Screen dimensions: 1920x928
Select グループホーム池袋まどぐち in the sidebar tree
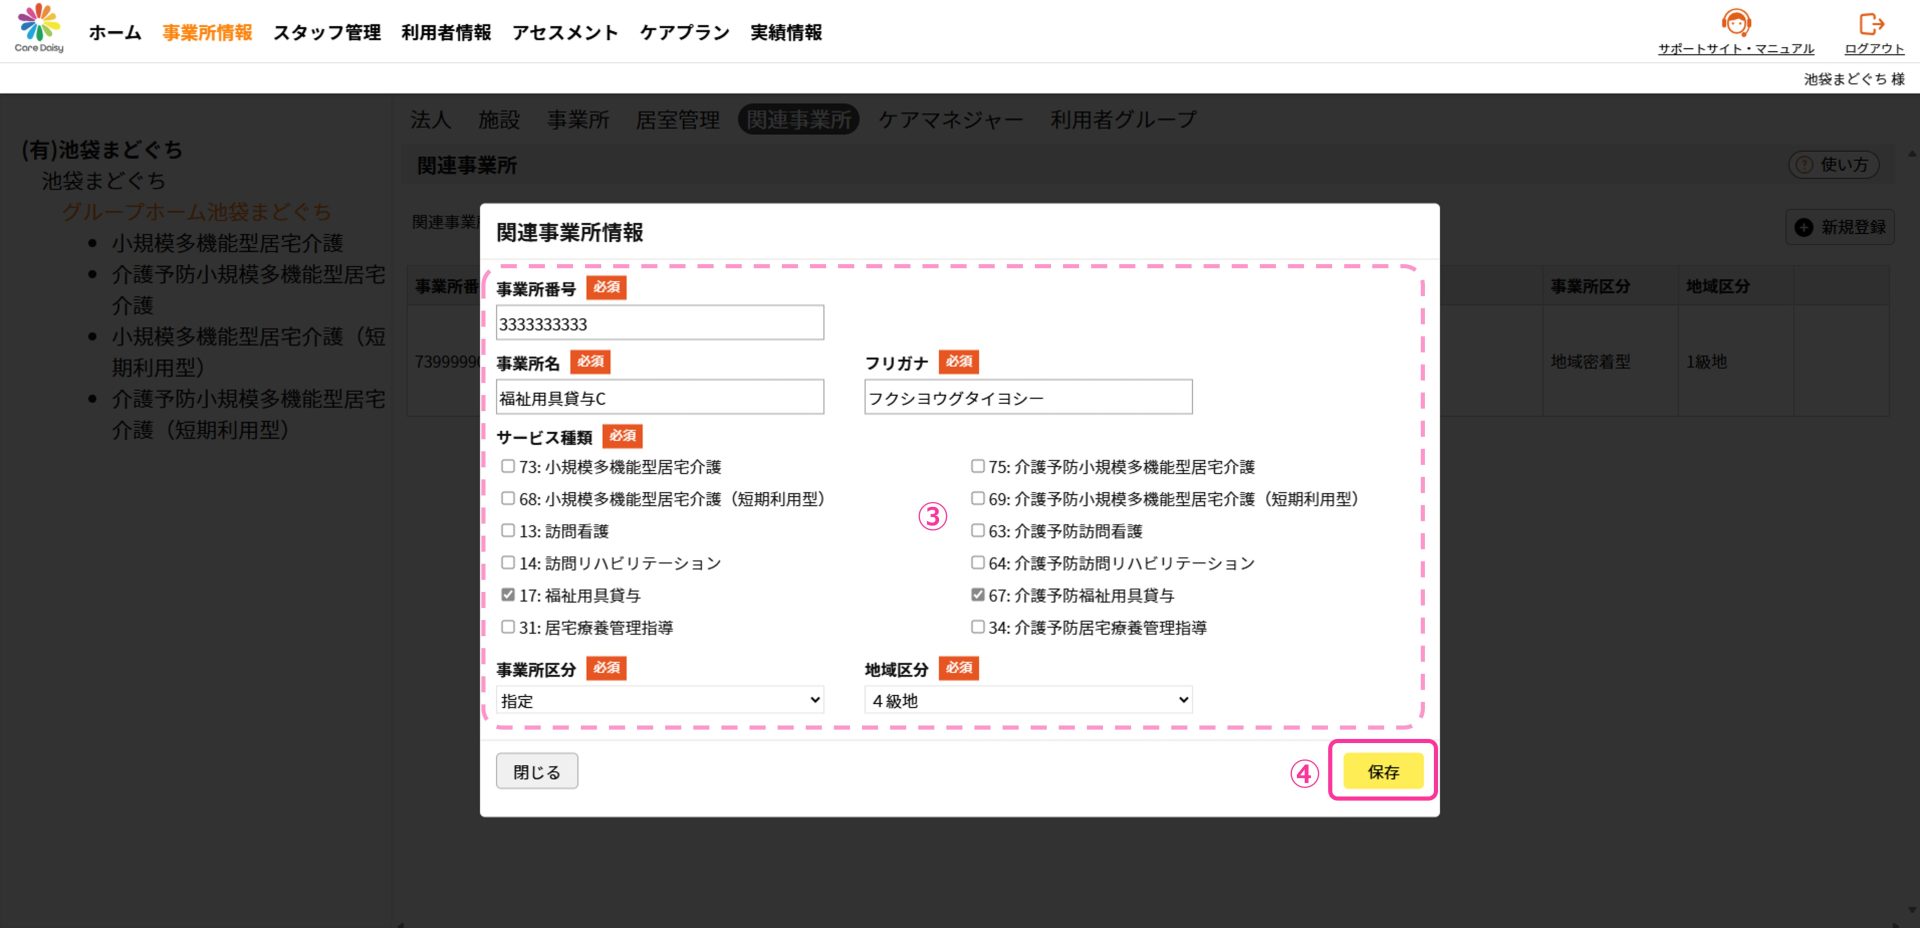click(x=196, y=212)
